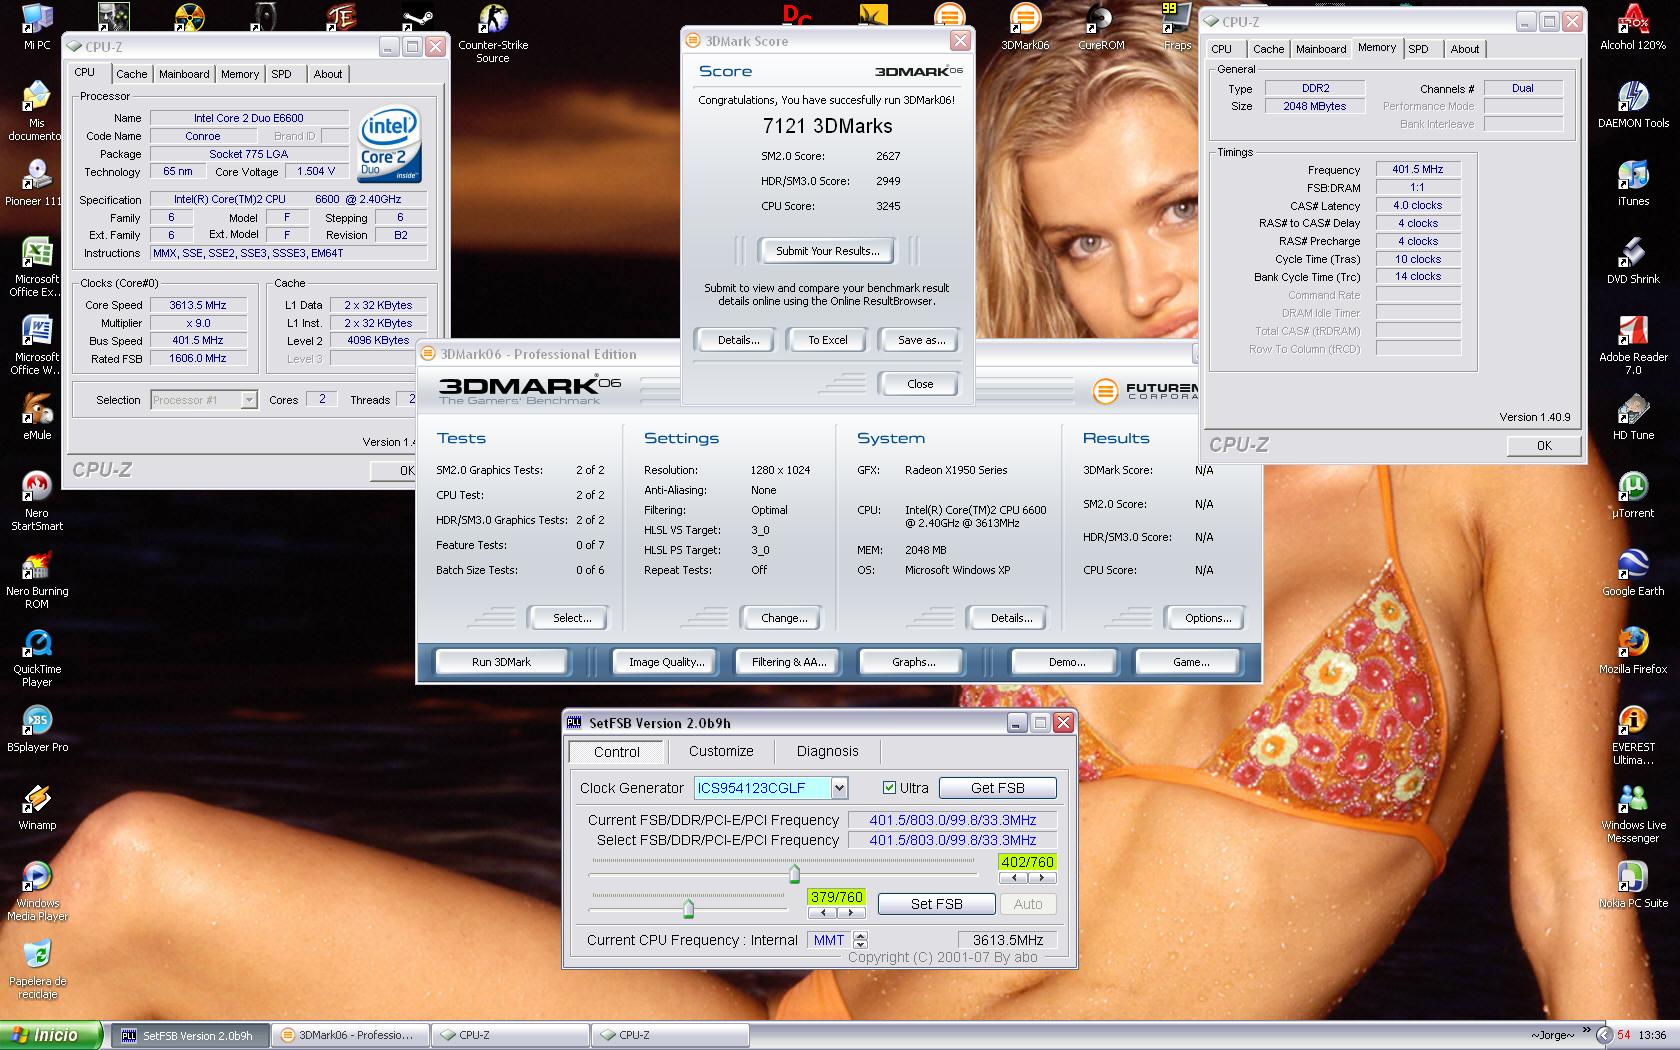Open Customize tab in SetFSB
Viewport: 1680px width, 1050px height.
pyautogui.click(x=721, y=752)
